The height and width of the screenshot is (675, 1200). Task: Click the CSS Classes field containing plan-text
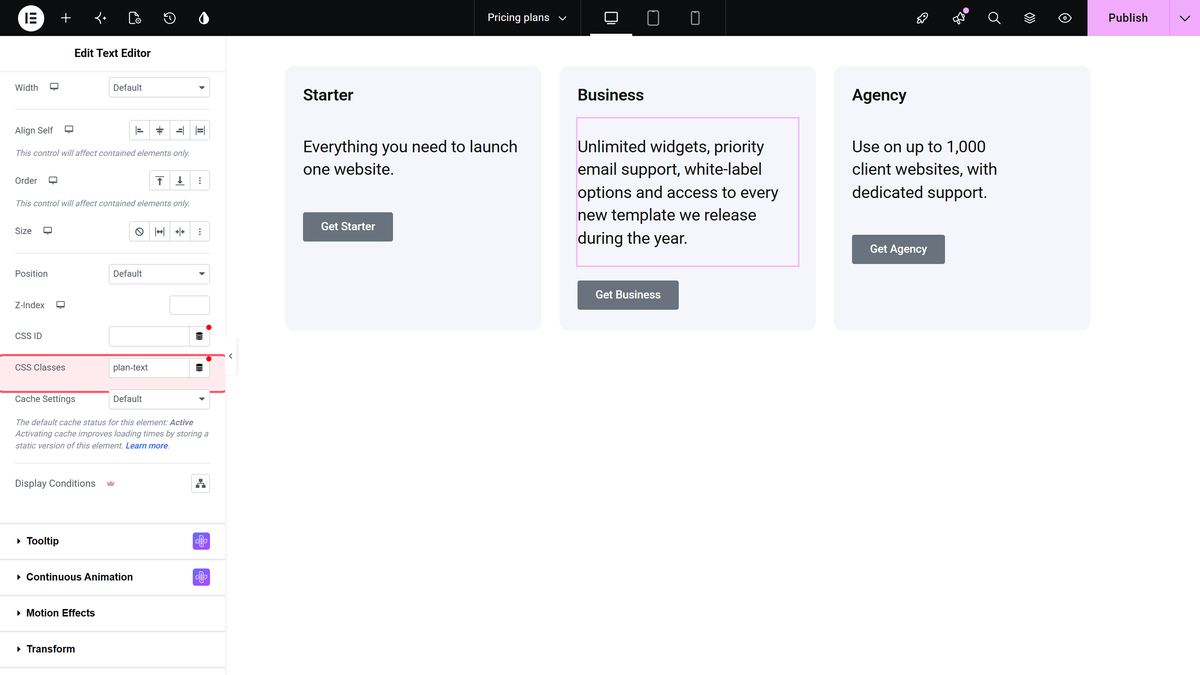(x=149, y=368)
